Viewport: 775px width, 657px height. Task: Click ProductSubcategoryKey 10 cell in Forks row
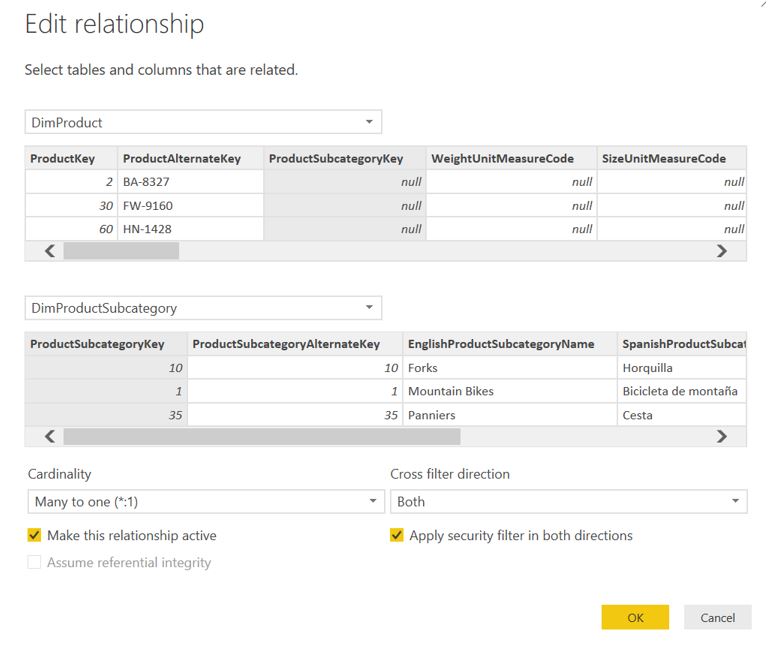[106, 368]
